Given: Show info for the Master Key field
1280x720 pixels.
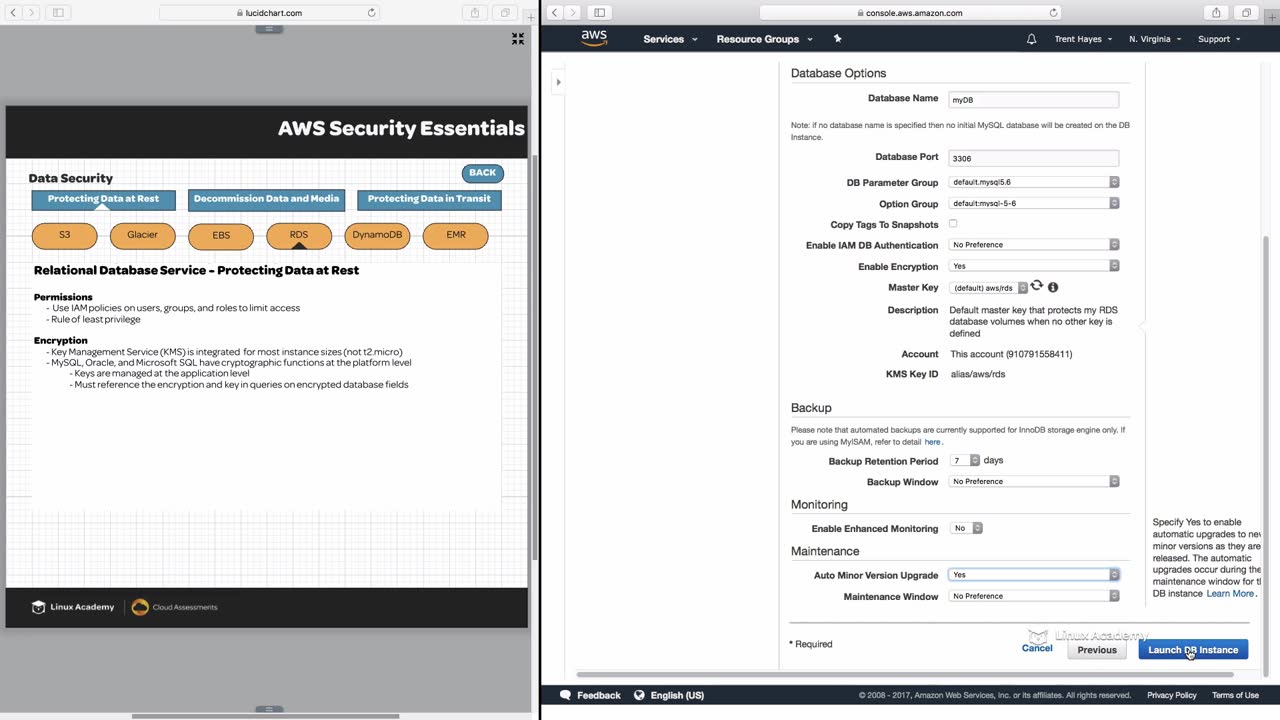Looking at the screenshot, I should [x=1053, y=287].
